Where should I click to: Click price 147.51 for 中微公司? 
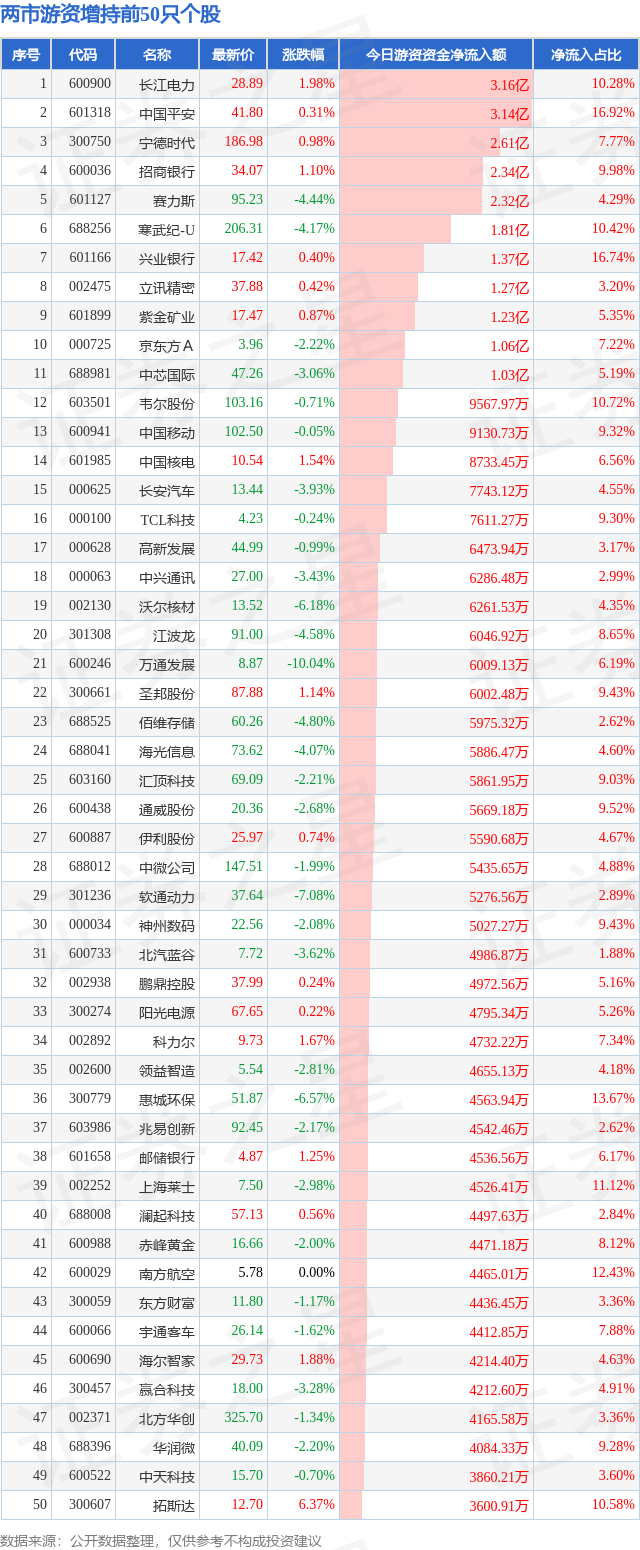coord(244,867)
